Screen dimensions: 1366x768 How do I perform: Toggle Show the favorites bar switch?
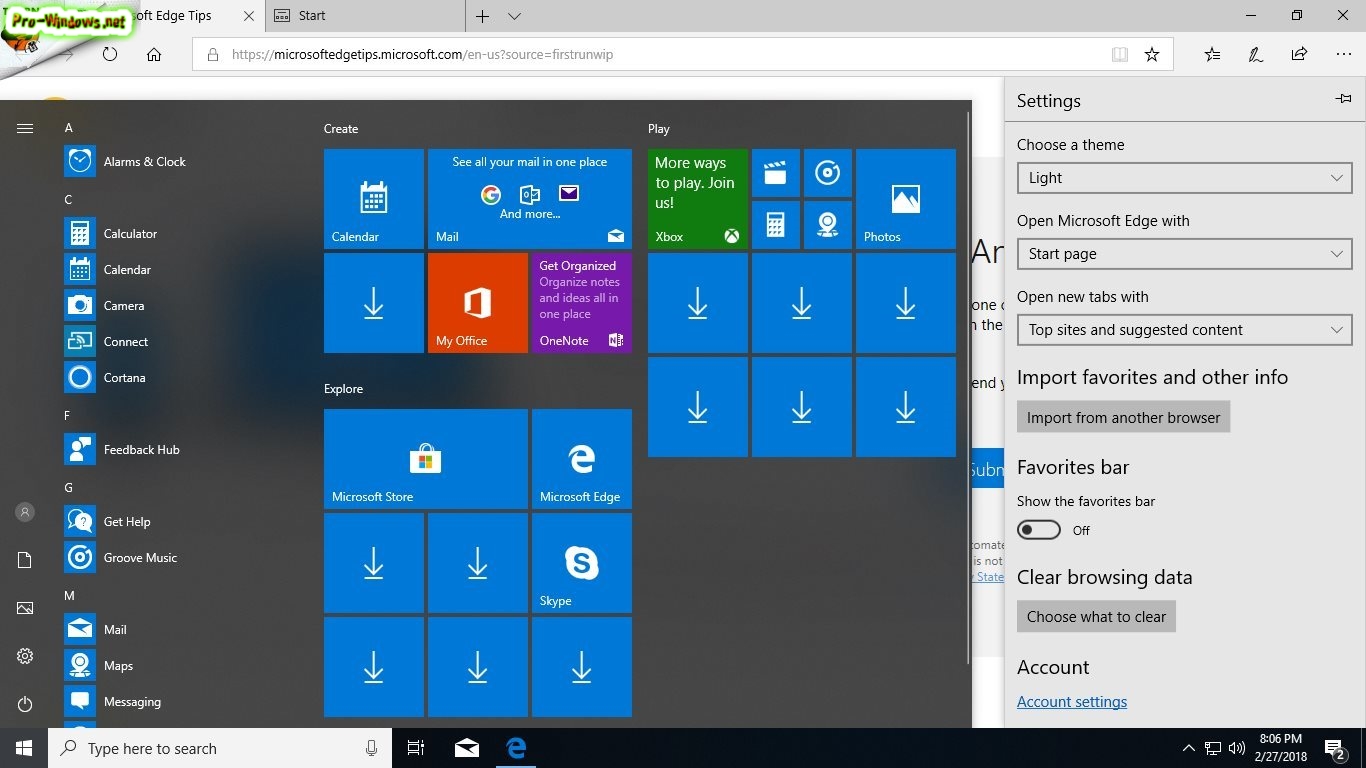pyautogui.click(x=1039, y=530)
